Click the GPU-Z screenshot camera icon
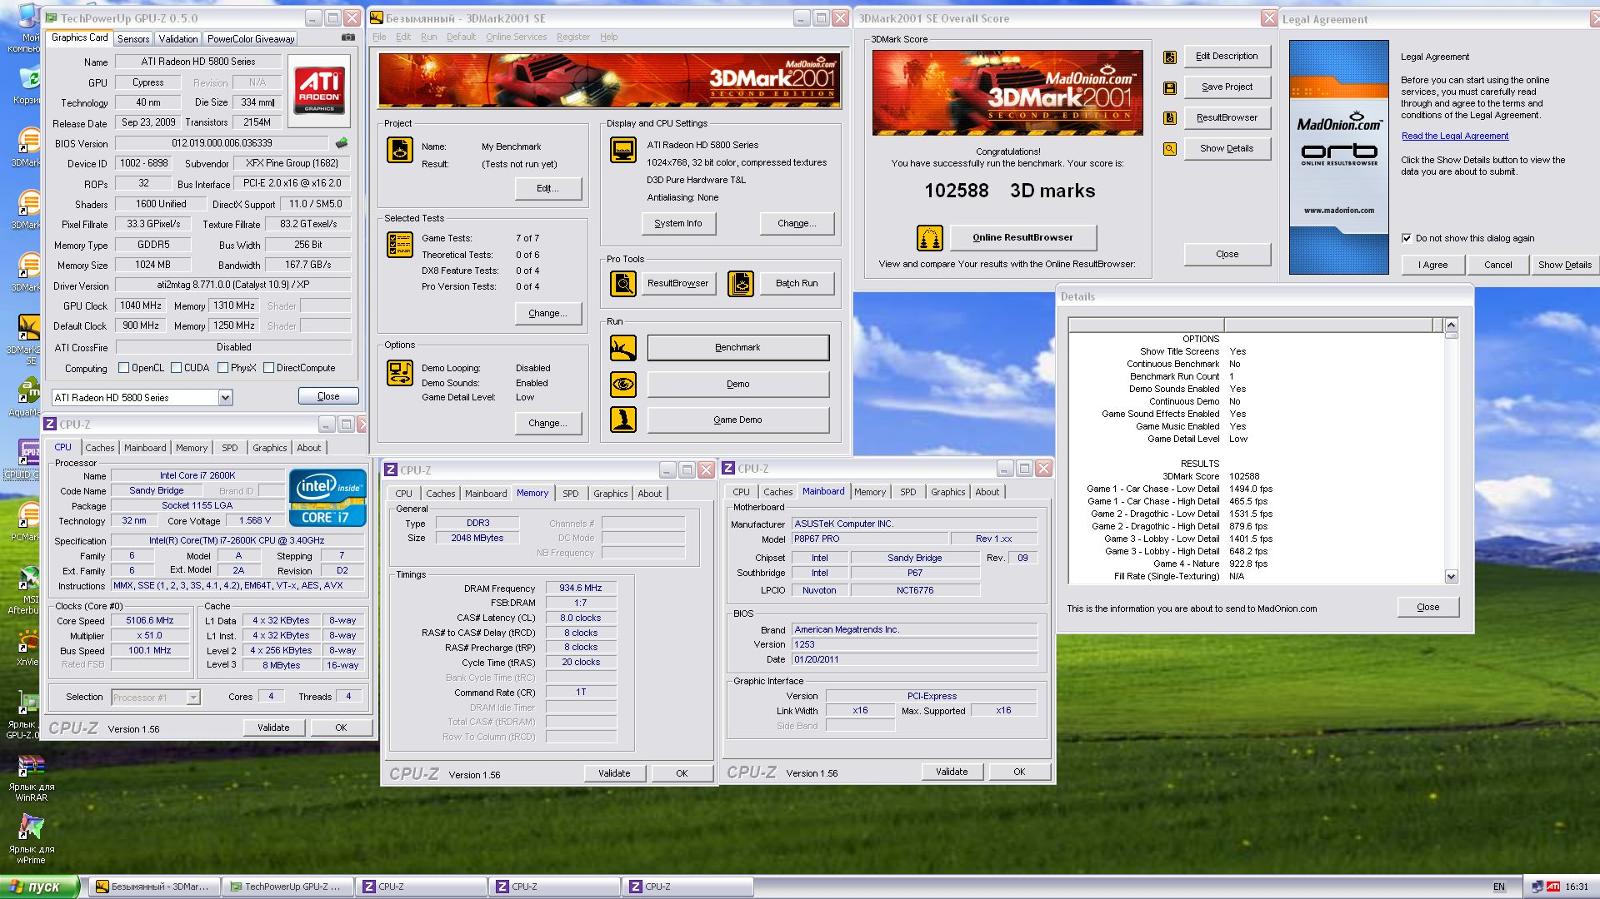This screenshot has width=1600, height=899. coord(348,38)
